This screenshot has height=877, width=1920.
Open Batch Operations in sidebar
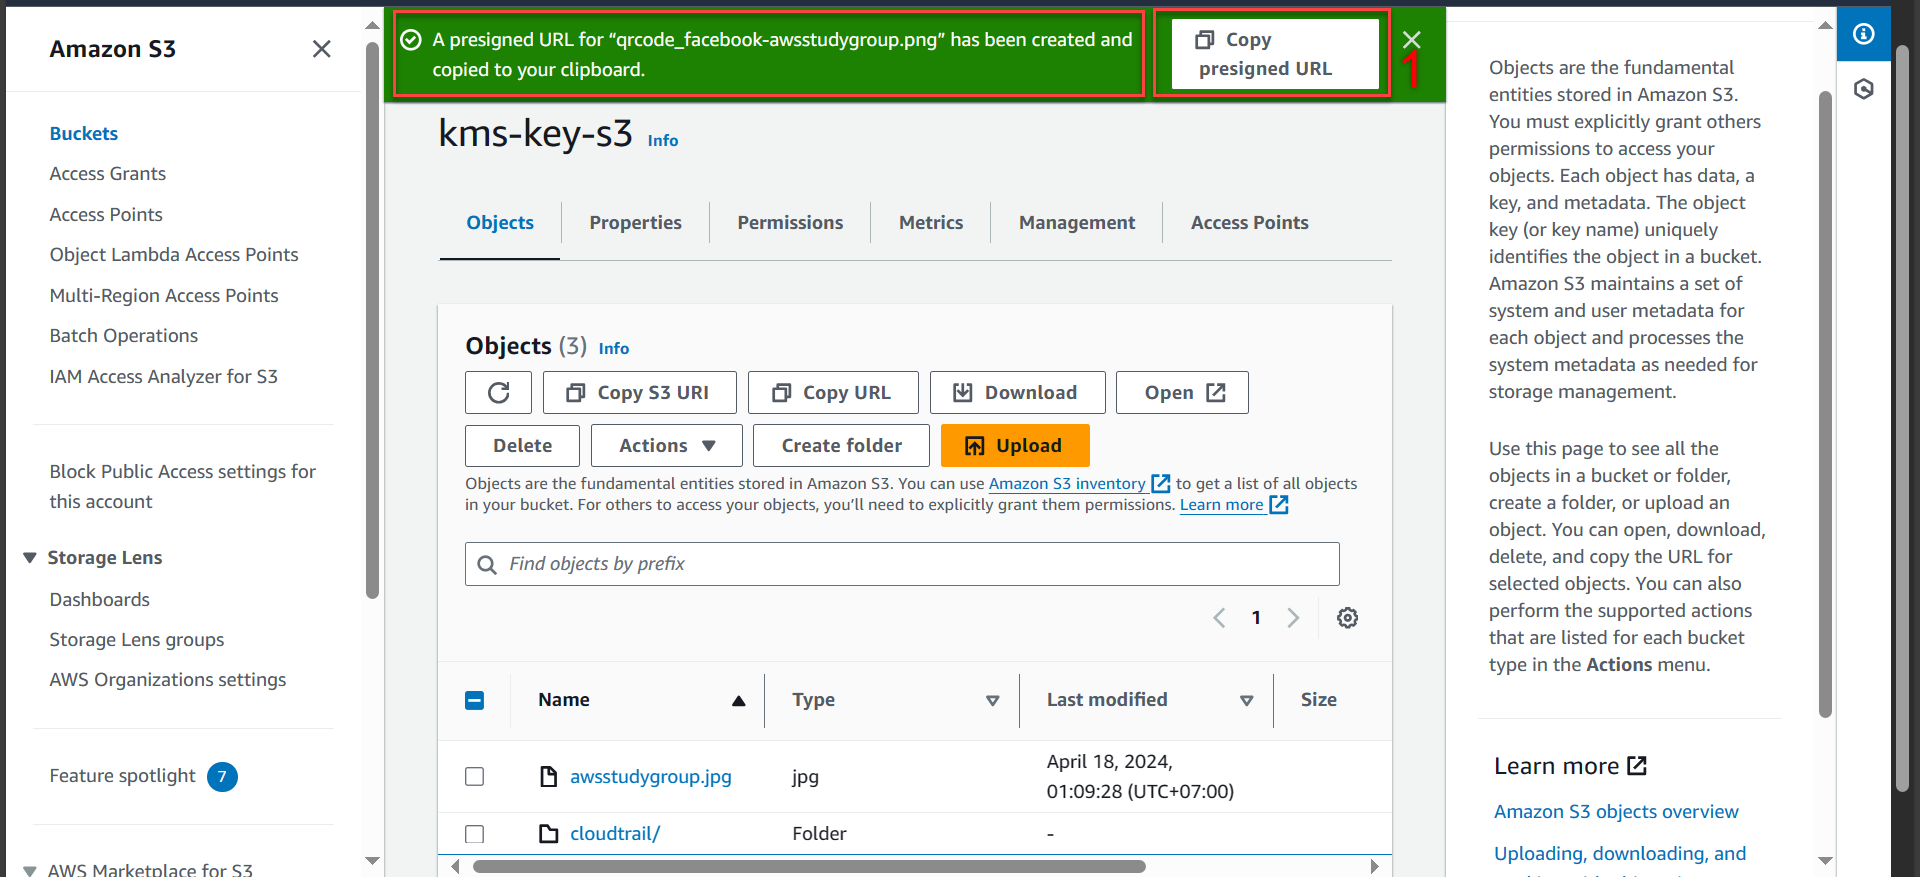click(124, 336)
